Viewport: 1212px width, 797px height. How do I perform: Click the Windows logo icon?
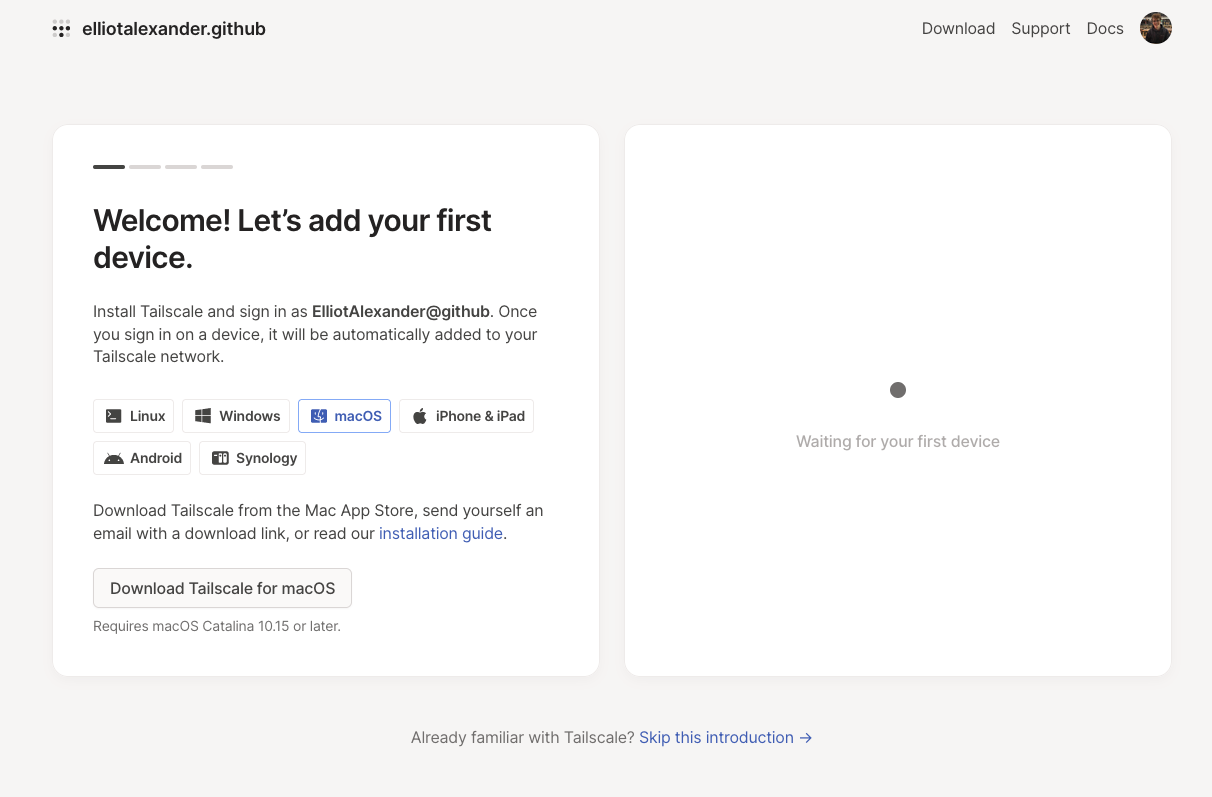[x=203, y=416]
